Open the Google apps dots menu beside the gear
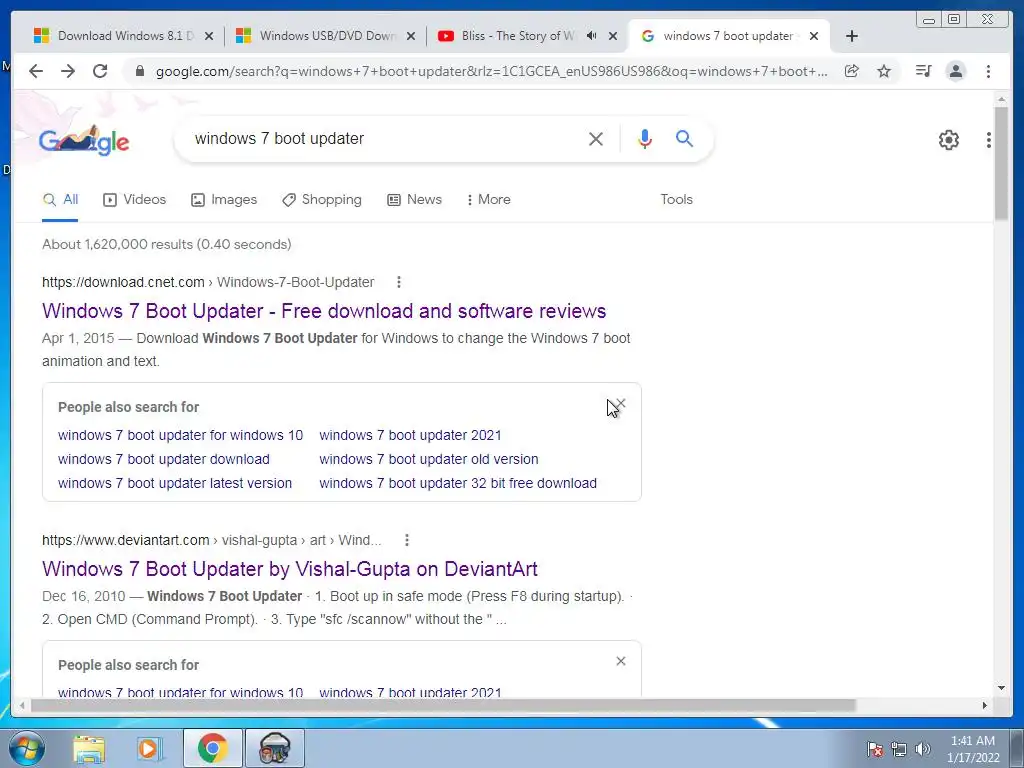1024x768 pixels. coord(989,140)
